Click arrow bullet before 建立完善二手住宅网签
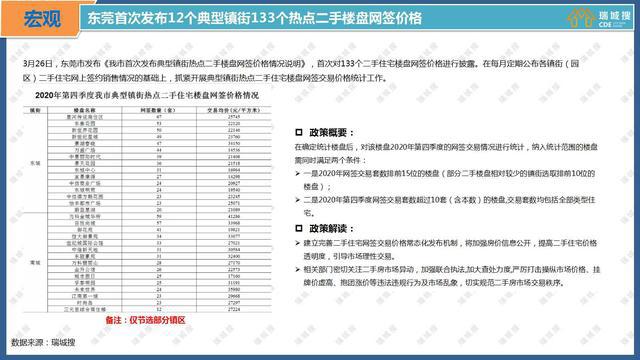This screenshot has width=640, height=360. click(298, 243)
